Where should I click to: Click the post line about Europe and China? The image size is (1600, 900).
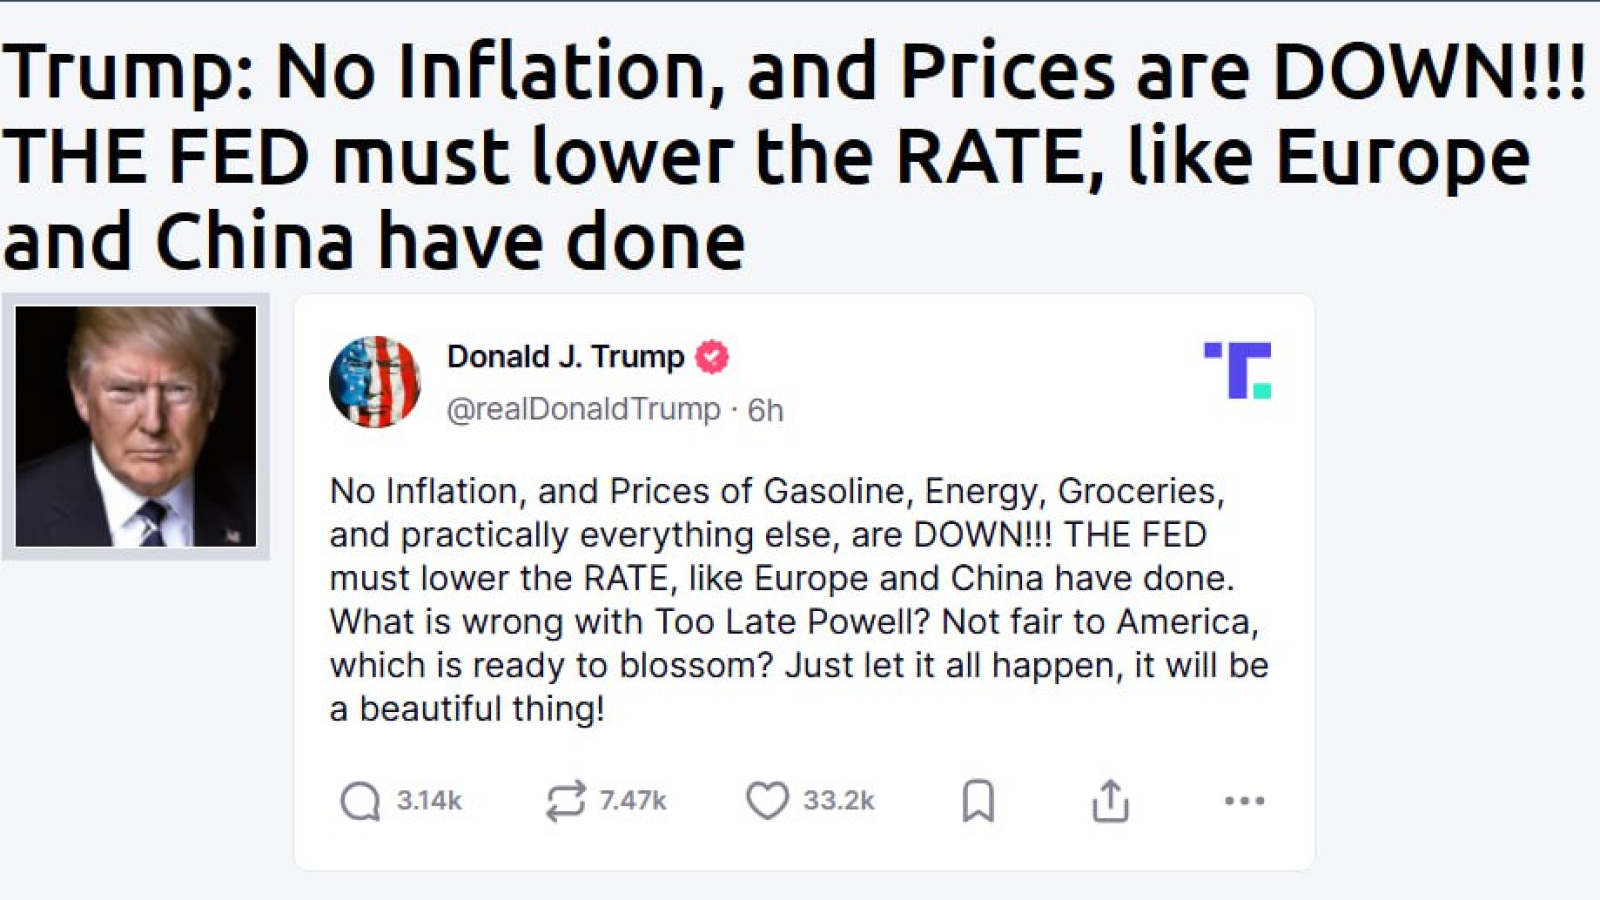782,578
